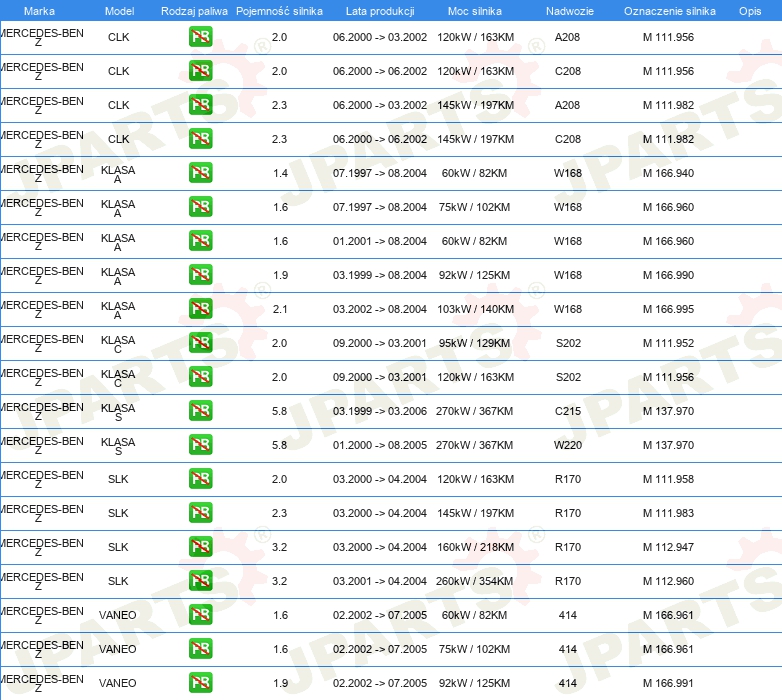Click the fuel icon in the CLK A208 M 111.956 row
This screenshot has width=782, height=700.
200,36
